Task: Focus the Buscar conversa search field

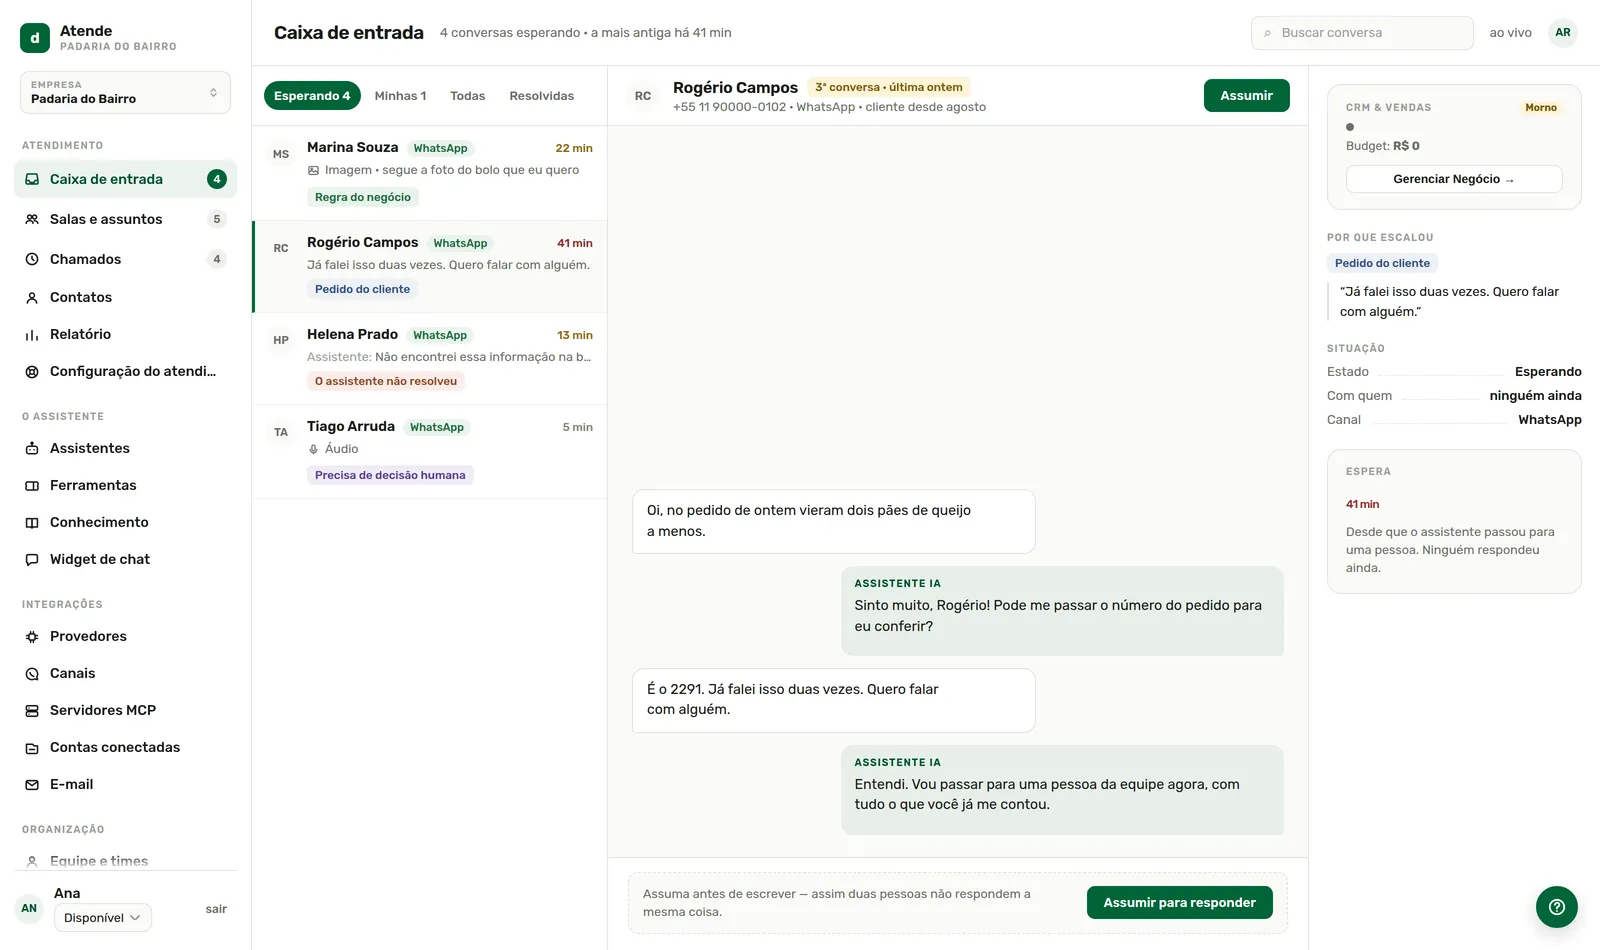Action: tap(1362, 33)
